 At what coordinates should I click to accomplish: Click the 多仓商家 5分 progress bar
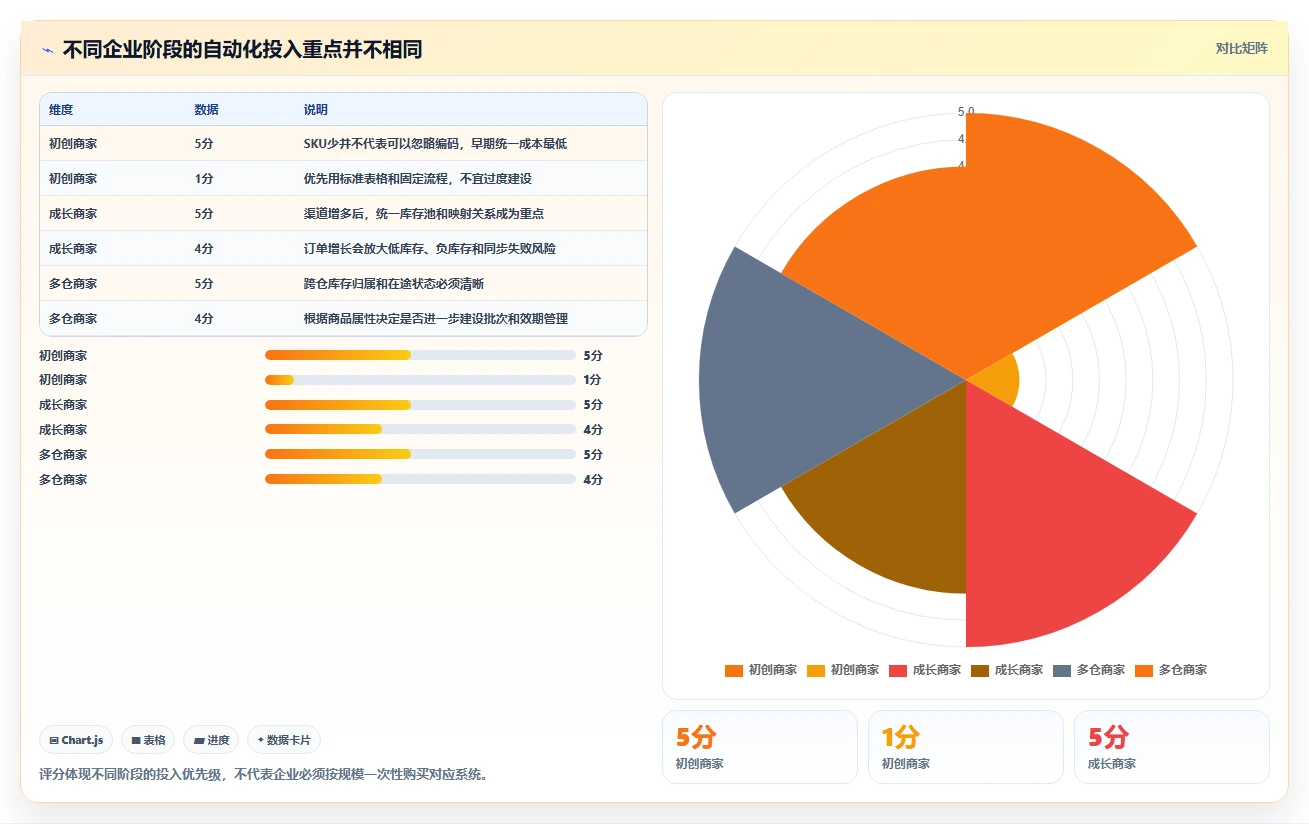pos(420,454)
